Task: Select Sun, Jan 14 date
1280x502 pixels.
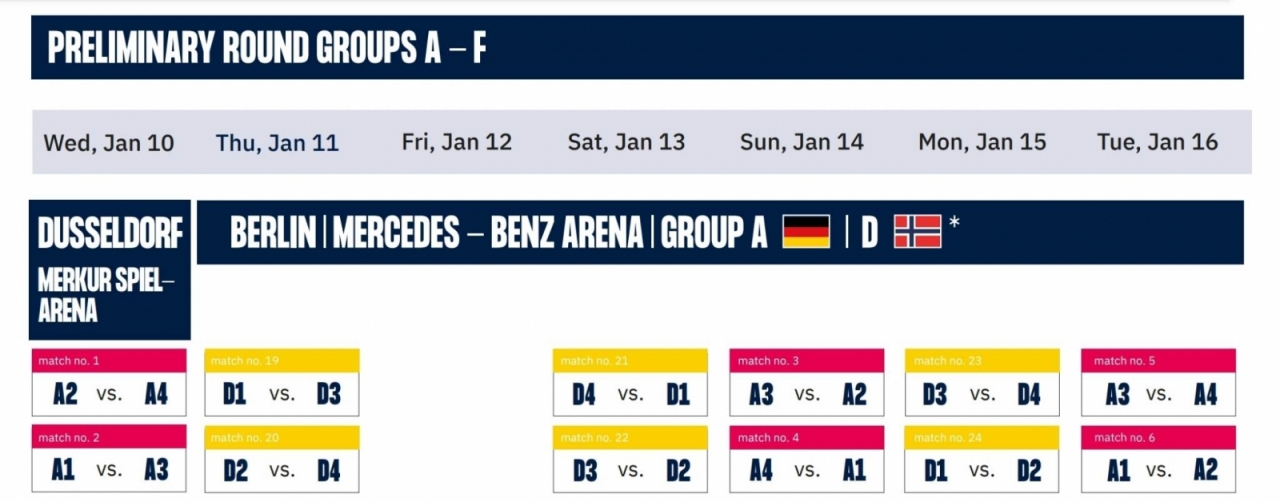Action: coord(801,142)
